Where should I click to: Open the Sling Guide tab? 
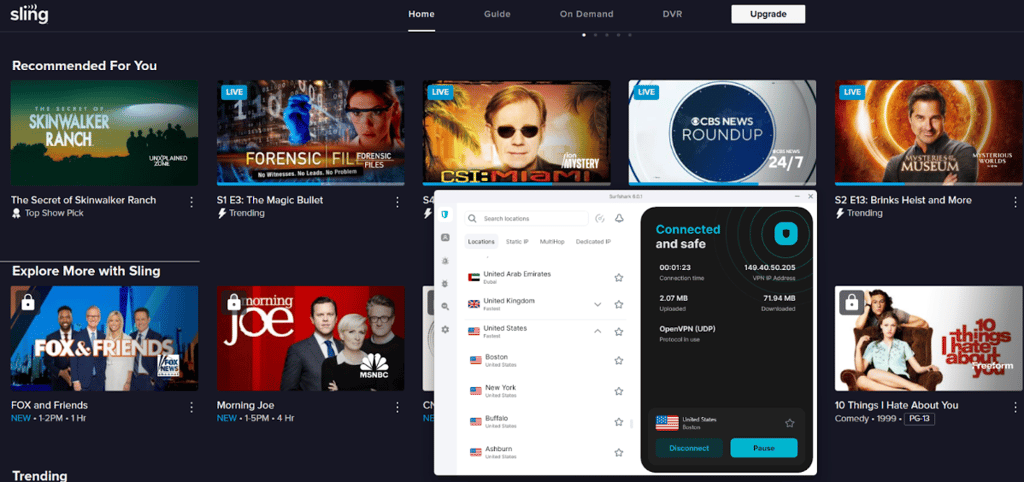point(497,14)
